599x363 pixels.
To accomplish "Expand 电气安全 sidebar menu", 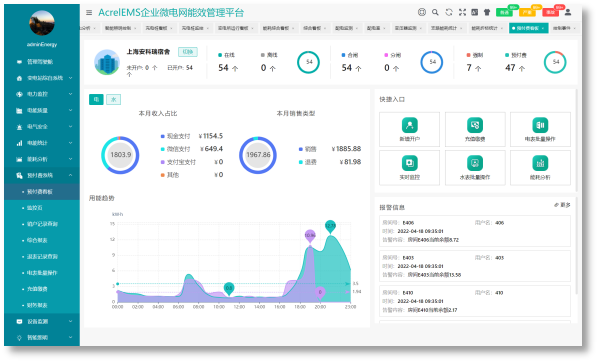I will [x=42, y=126].
